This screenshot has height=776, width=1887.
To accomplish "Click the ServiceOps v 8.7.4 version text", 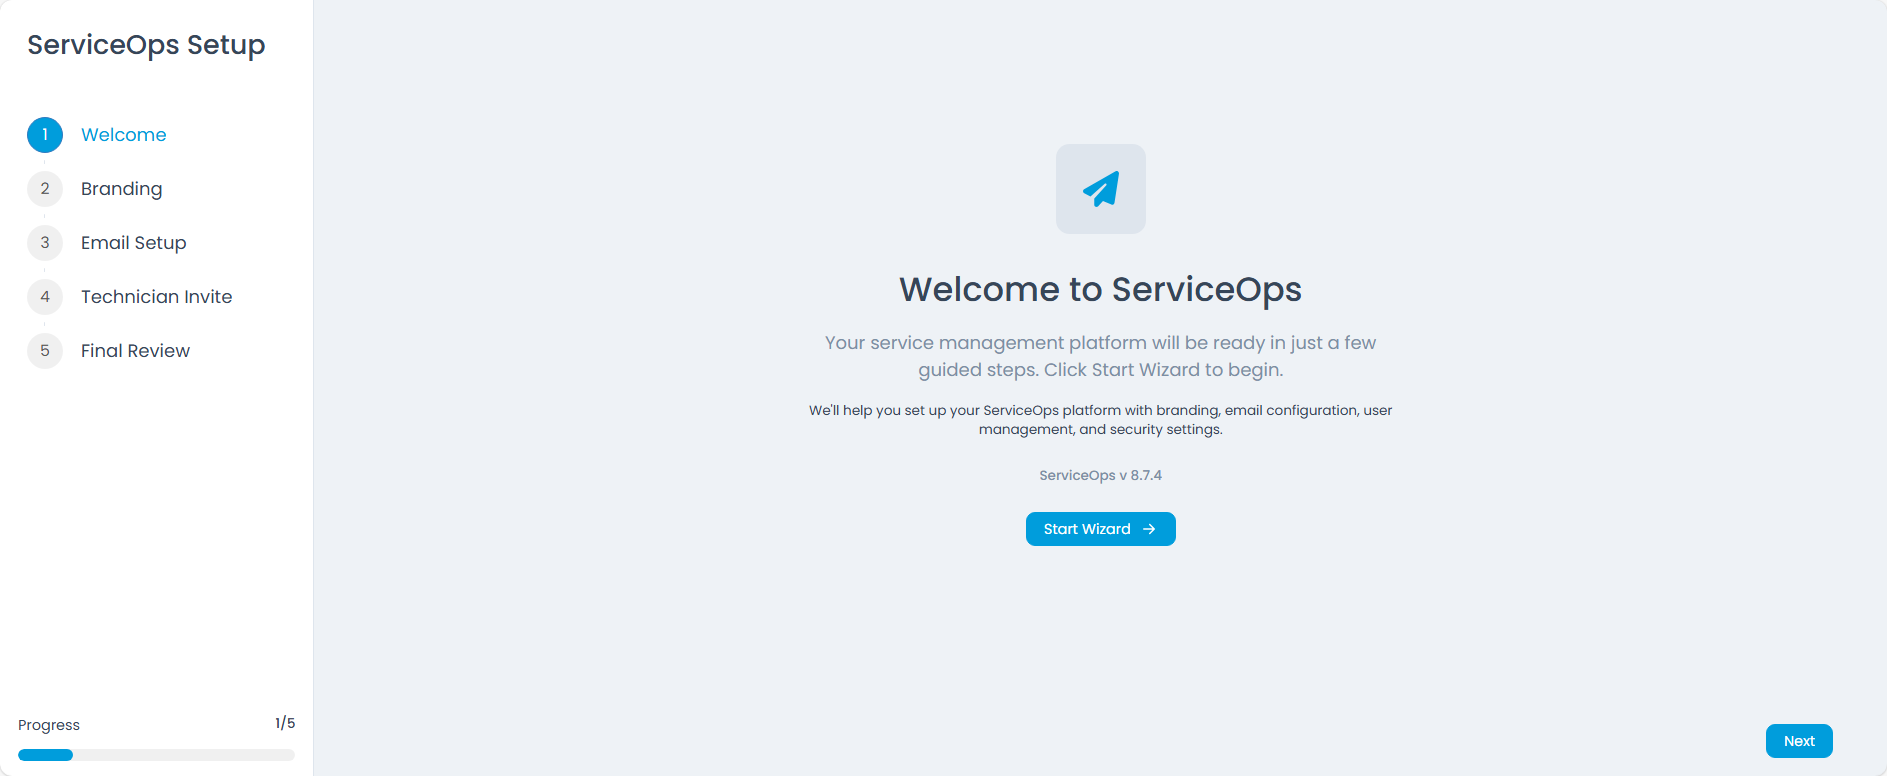I will coord(1100,475).
